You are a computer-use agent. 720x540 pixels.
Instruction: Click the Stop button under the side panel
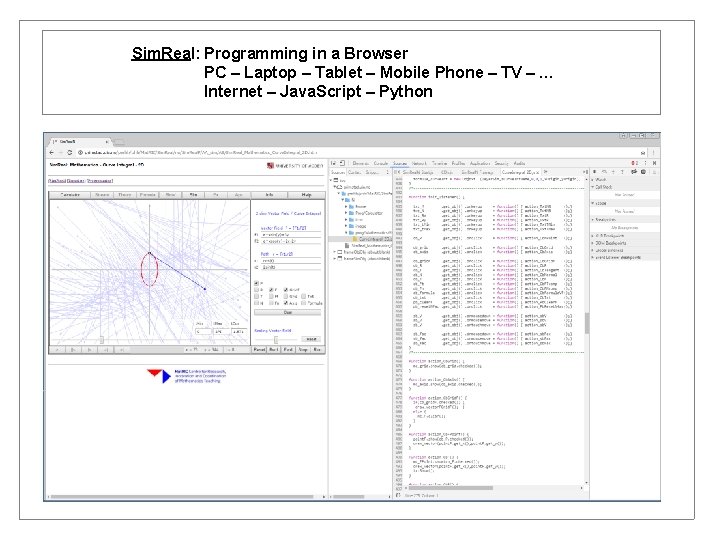303,349
